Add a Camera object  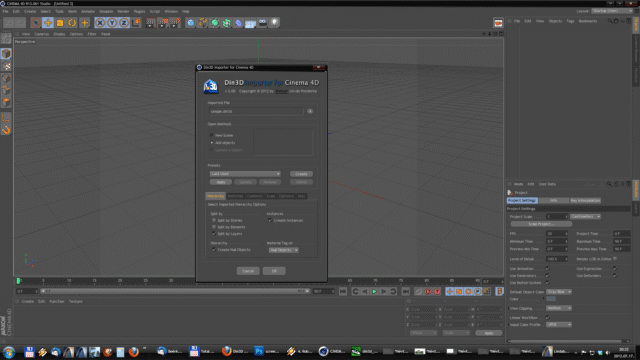coord(262,23)
